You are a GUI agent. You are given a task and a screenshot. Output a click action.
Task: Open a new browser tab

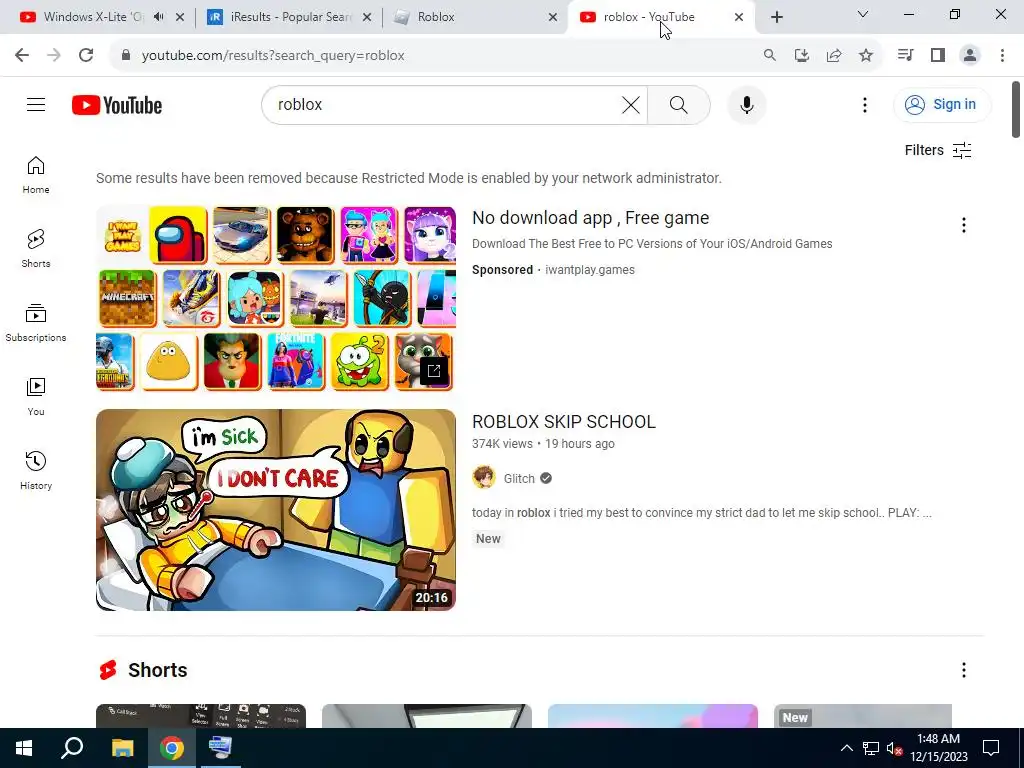pyautogui.click(x=776, y=18)
